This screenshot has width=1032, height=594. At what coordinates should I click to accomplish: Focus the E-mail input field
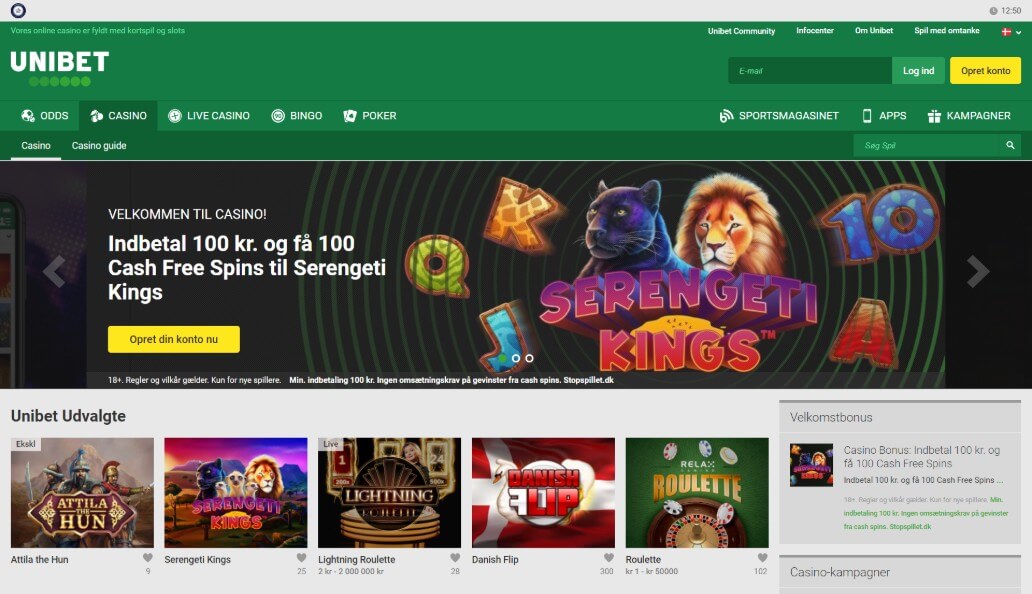[810, 70]
